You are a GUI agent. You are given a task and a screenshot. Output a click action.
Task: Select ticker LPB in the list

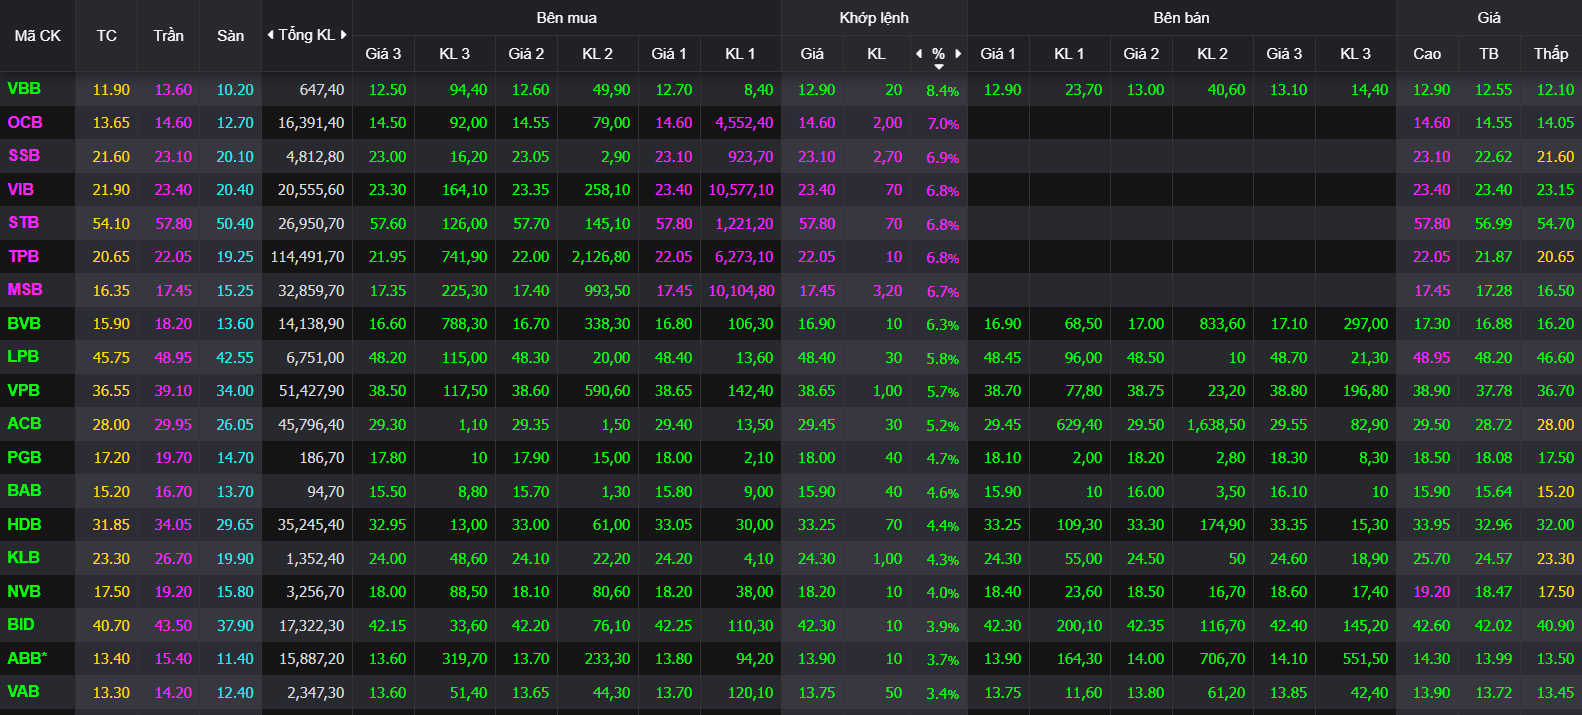tap(23, 357)
